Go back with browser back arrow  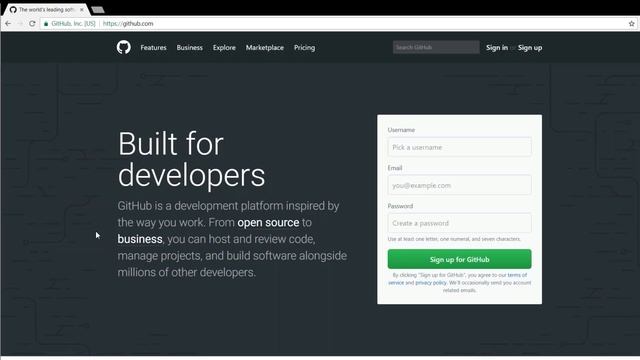click(x=8, y=24)
